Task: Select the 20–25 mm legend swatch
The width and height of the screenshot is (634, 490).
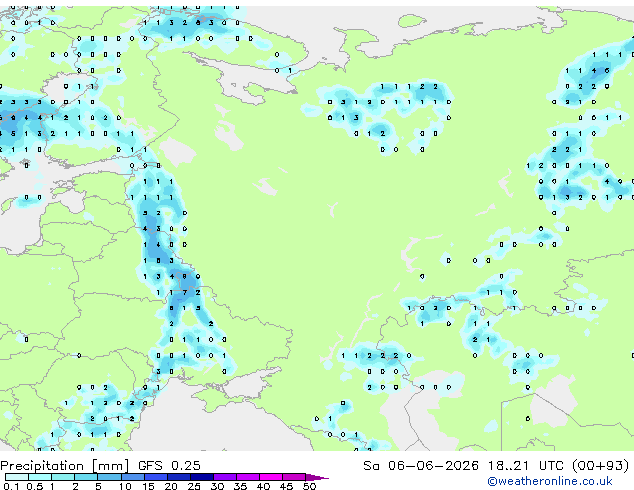Action: pyautogui.click(x=179, y=477)
